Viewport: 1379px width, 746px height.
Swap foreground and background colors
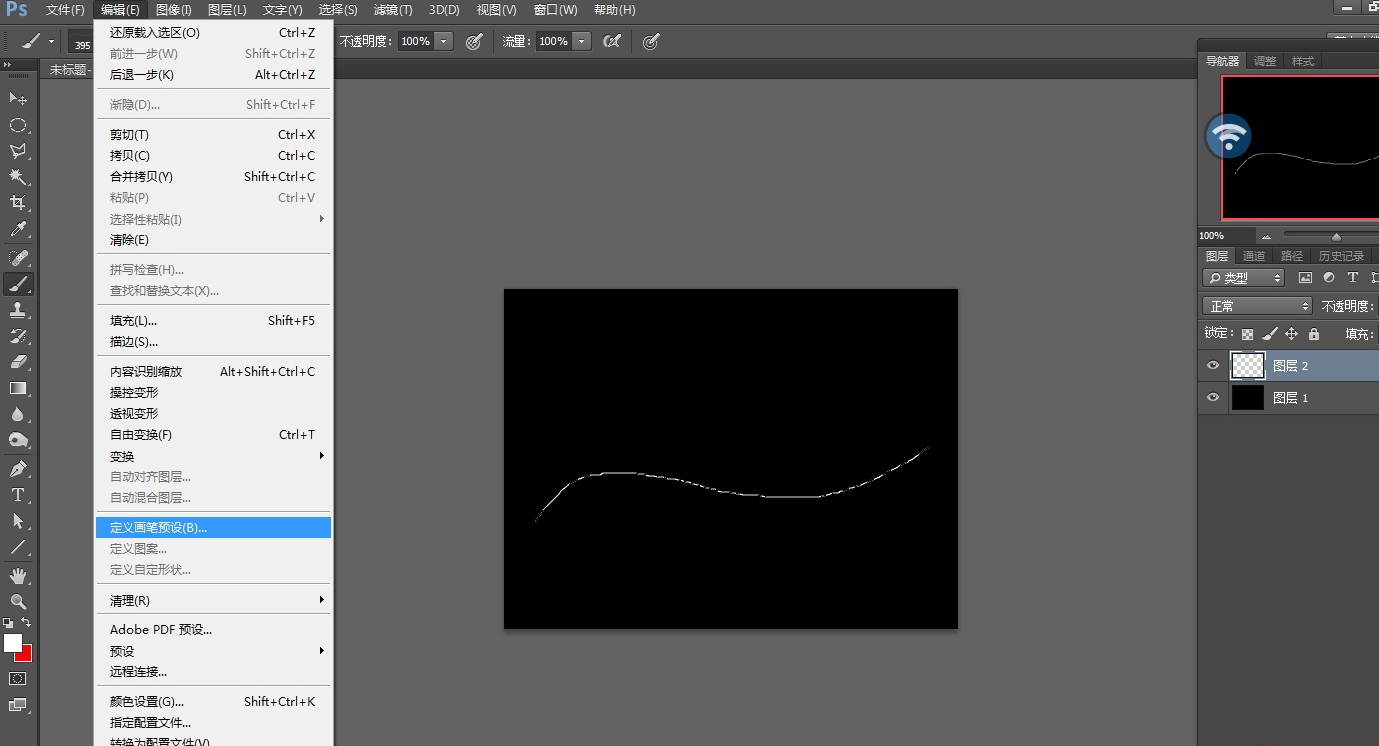pos(27,622)
